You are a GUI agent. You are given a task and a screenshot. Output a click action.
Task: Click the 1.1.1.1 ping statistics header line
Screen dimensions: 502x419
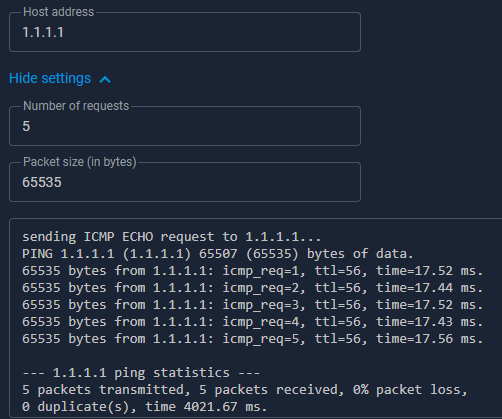pyautogui.click(x=141, y=373)
